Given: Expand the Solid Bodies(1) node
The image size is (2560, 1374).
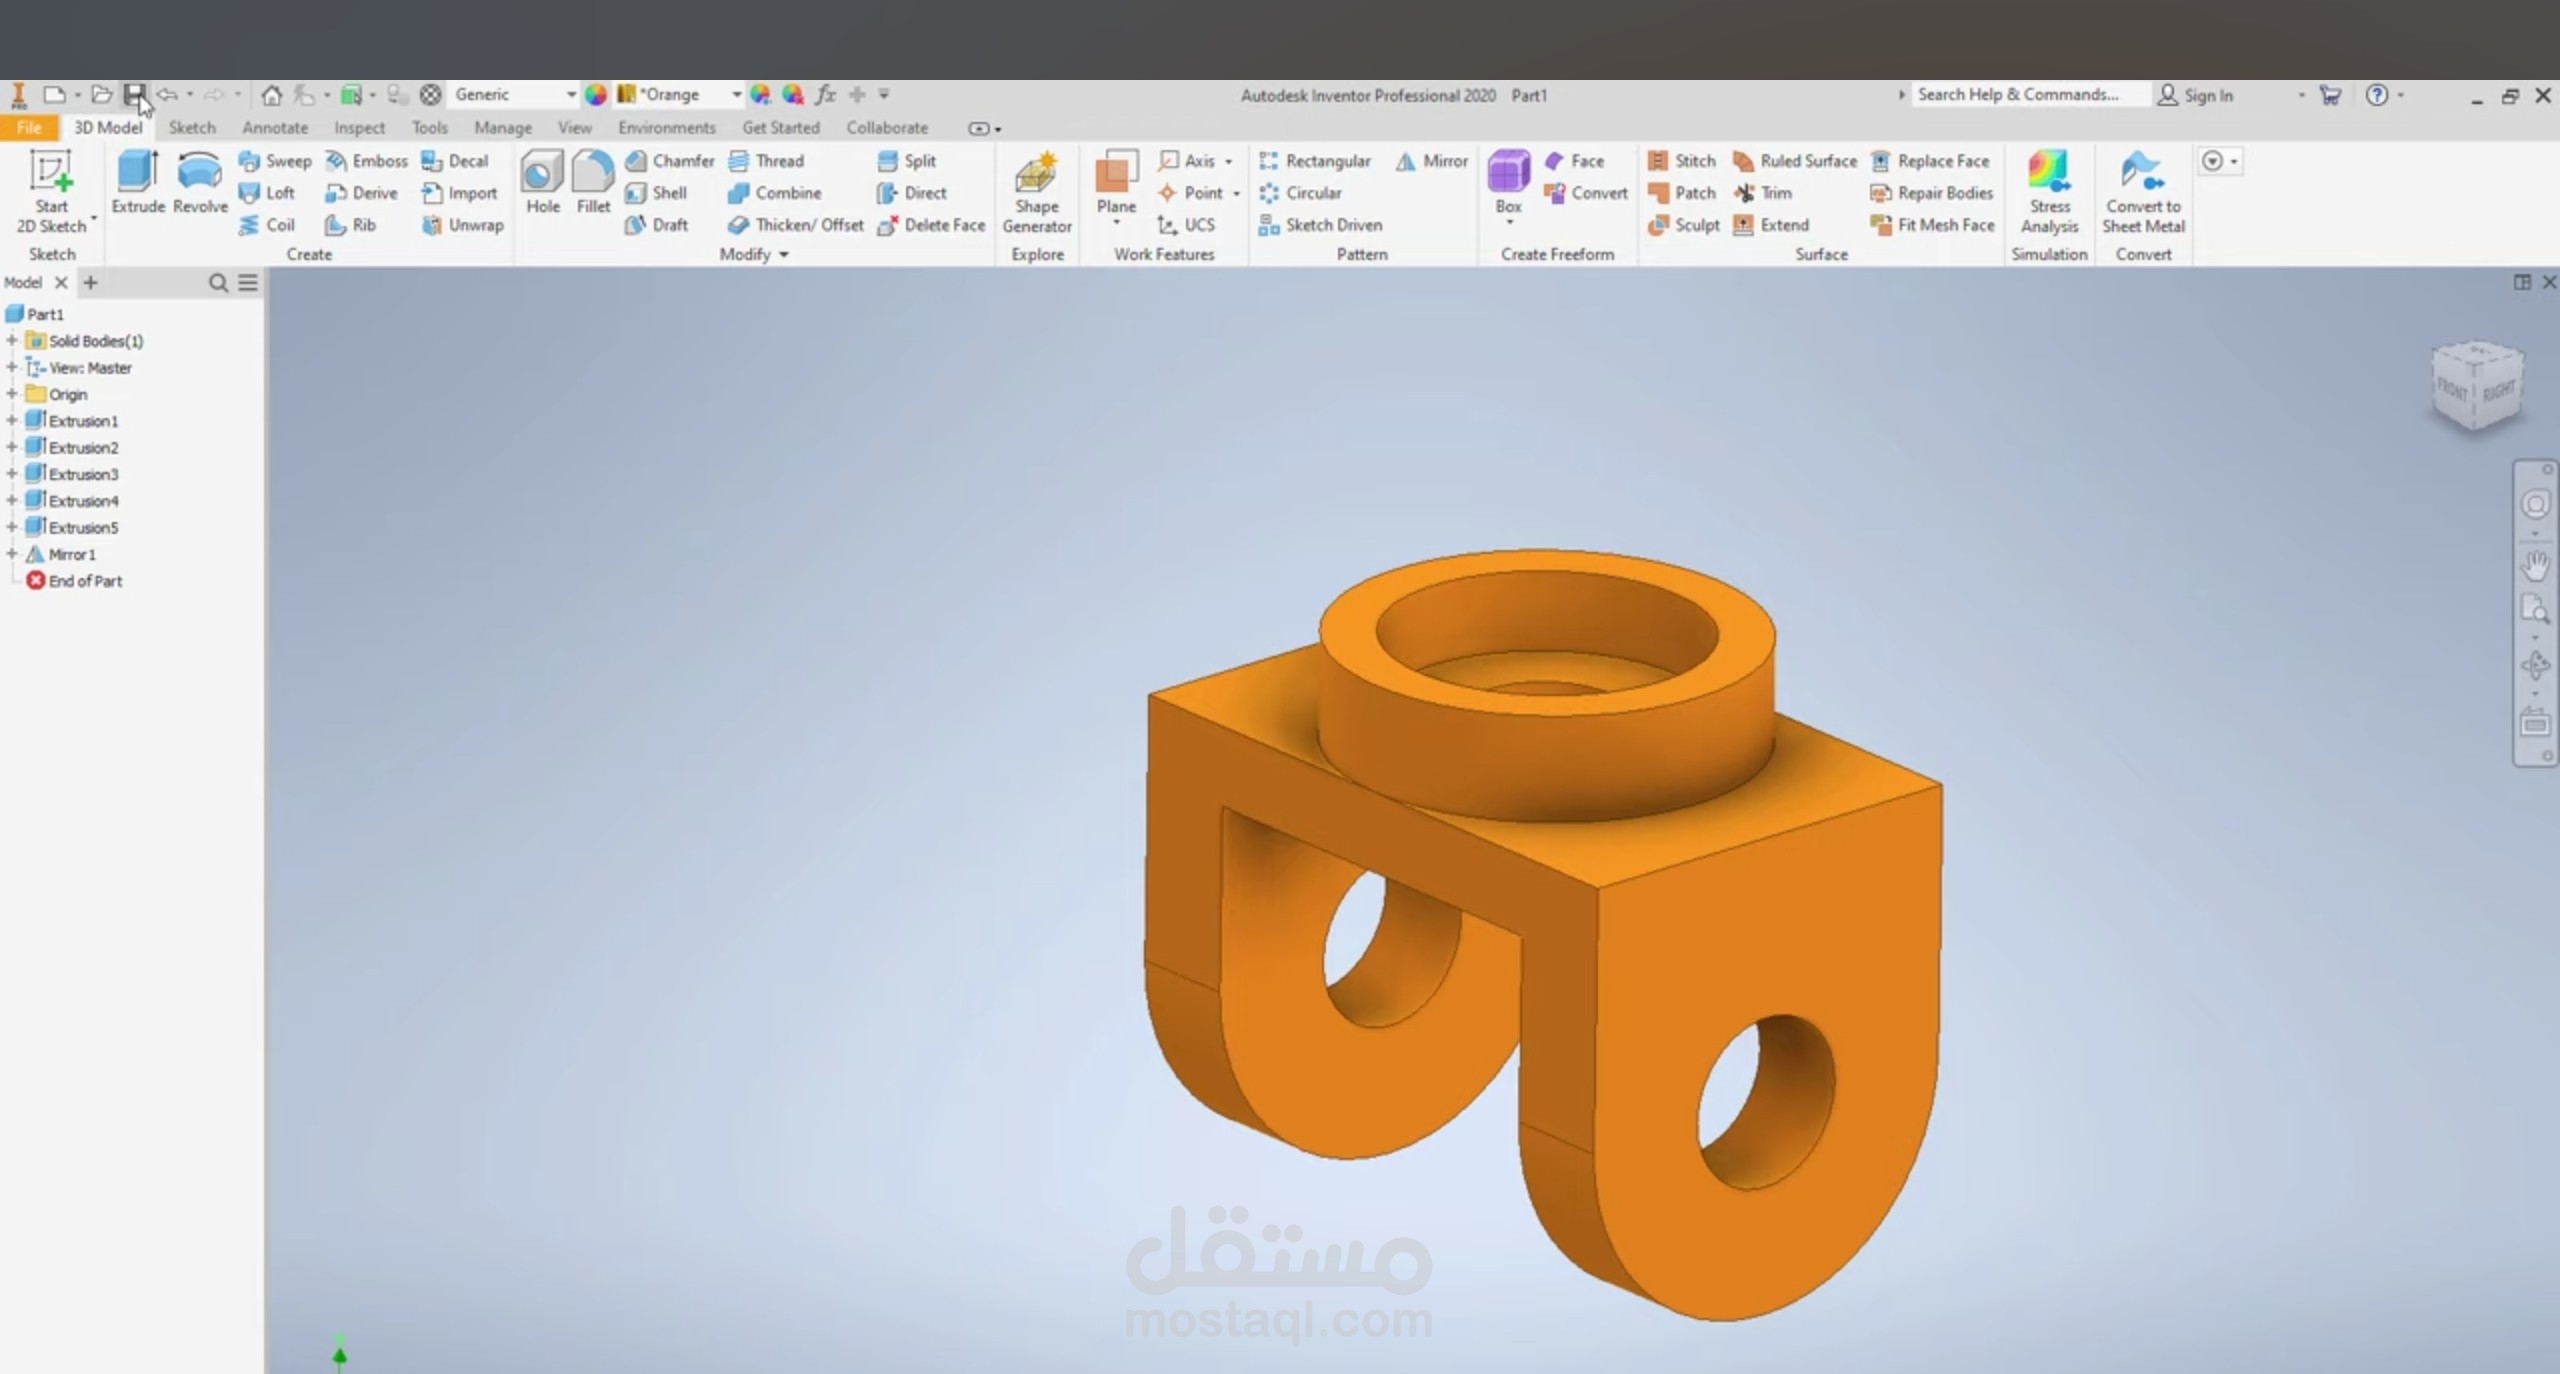Looking at the screenshot, I should 12,341.
